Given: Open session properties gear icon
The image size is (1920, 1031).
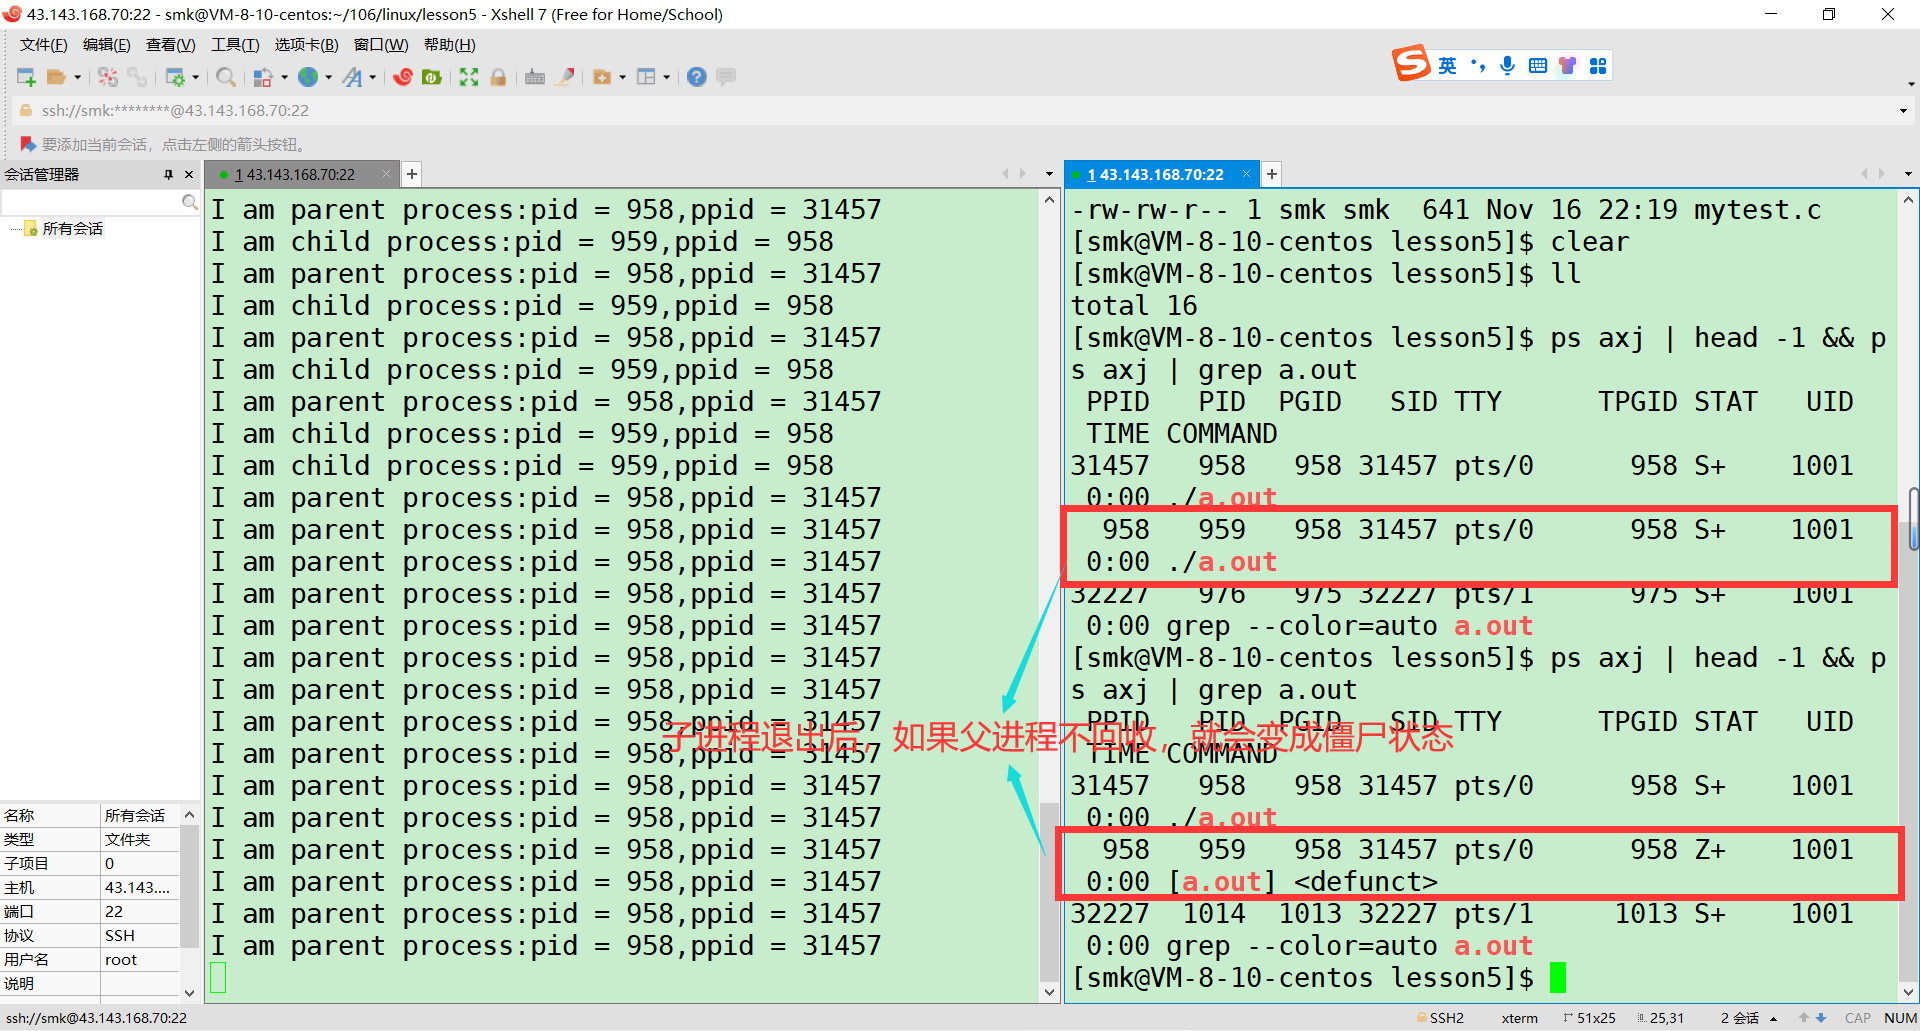Looking at the screenshot, I should click(175, 77).
